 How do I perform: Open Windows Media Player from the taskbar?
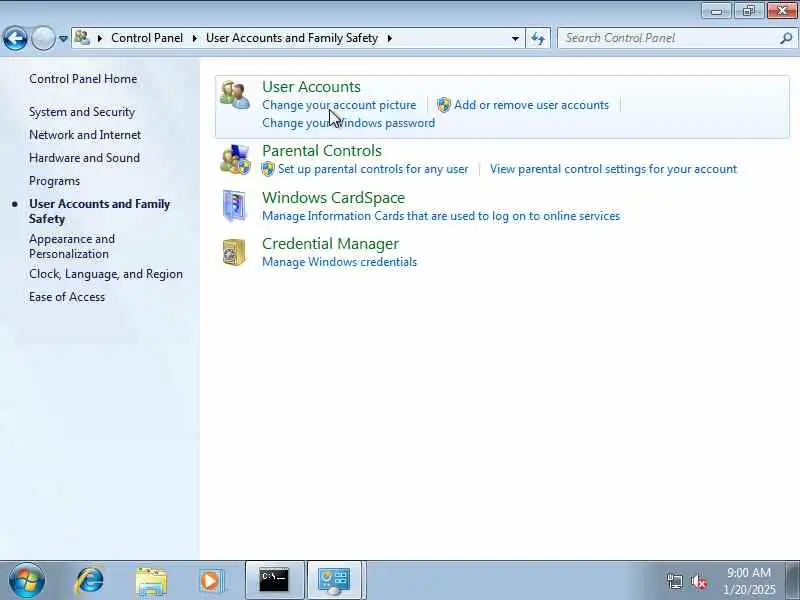pyautogui.click(x=211, y=581)
